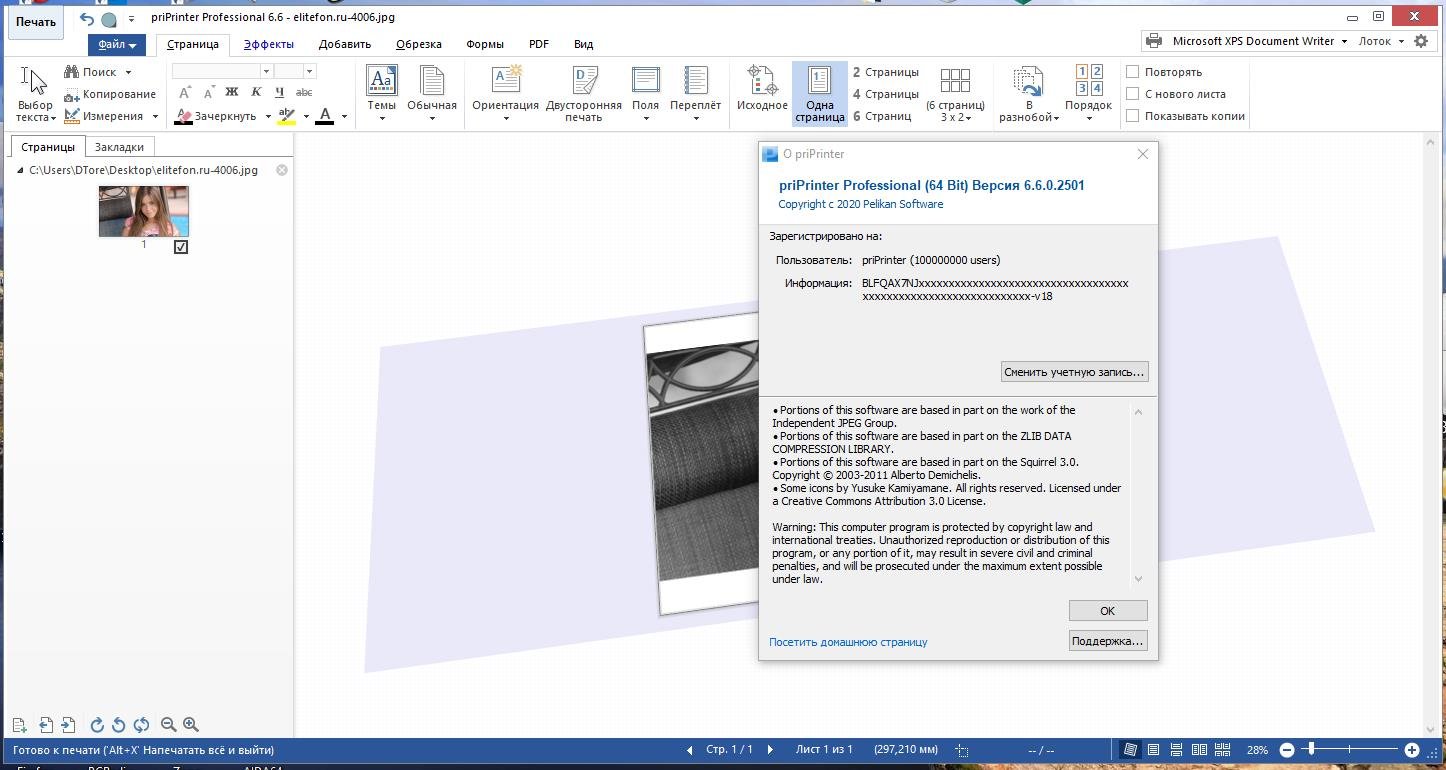Click the Печать print button

[35, 22]
